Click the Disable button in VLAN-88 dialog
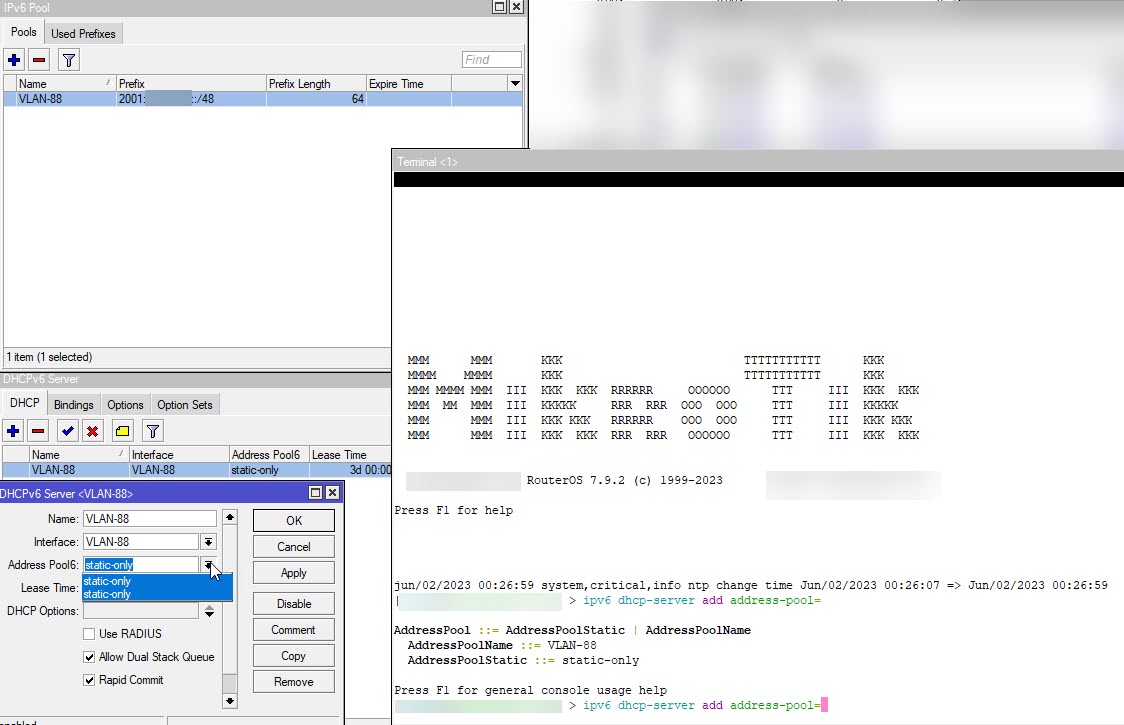 (x=294, y=604)
